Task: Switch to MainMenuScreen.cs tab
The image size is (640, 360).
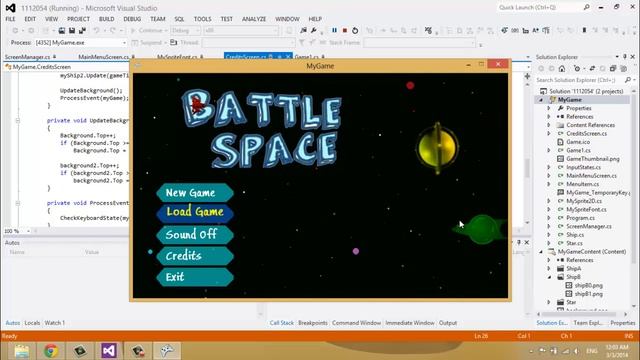Action: 103,57
